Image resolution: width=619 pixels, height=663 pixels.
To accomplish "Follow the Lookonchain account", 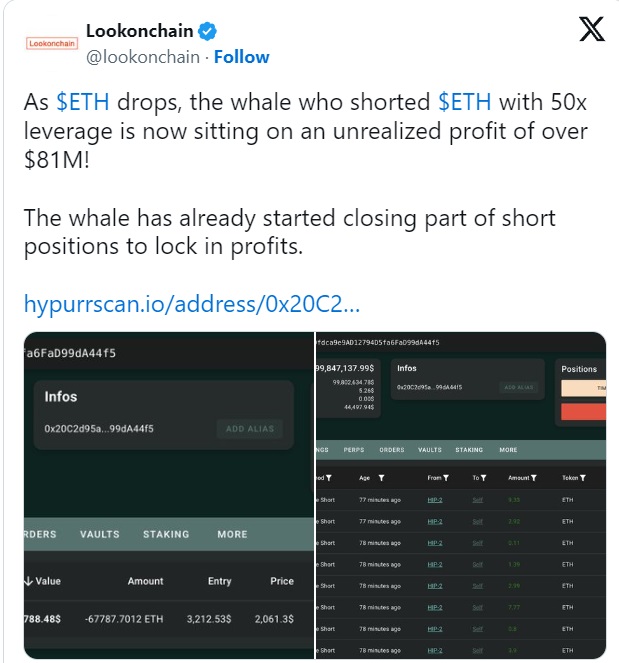I will [x=241, y=57].
